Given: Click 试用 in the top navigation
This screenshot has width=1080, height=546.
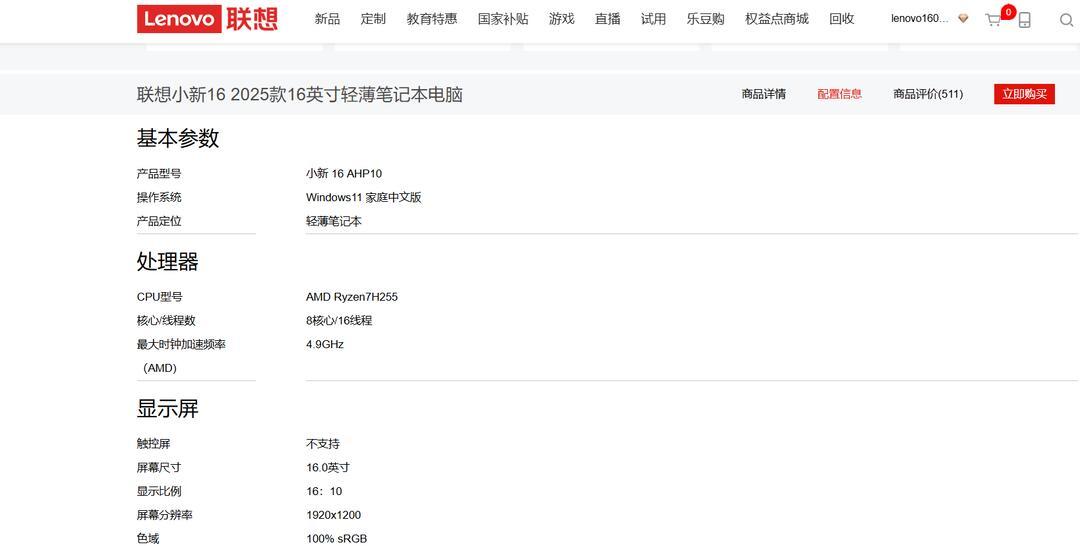Looking at the screenshot, I should 653,19.
